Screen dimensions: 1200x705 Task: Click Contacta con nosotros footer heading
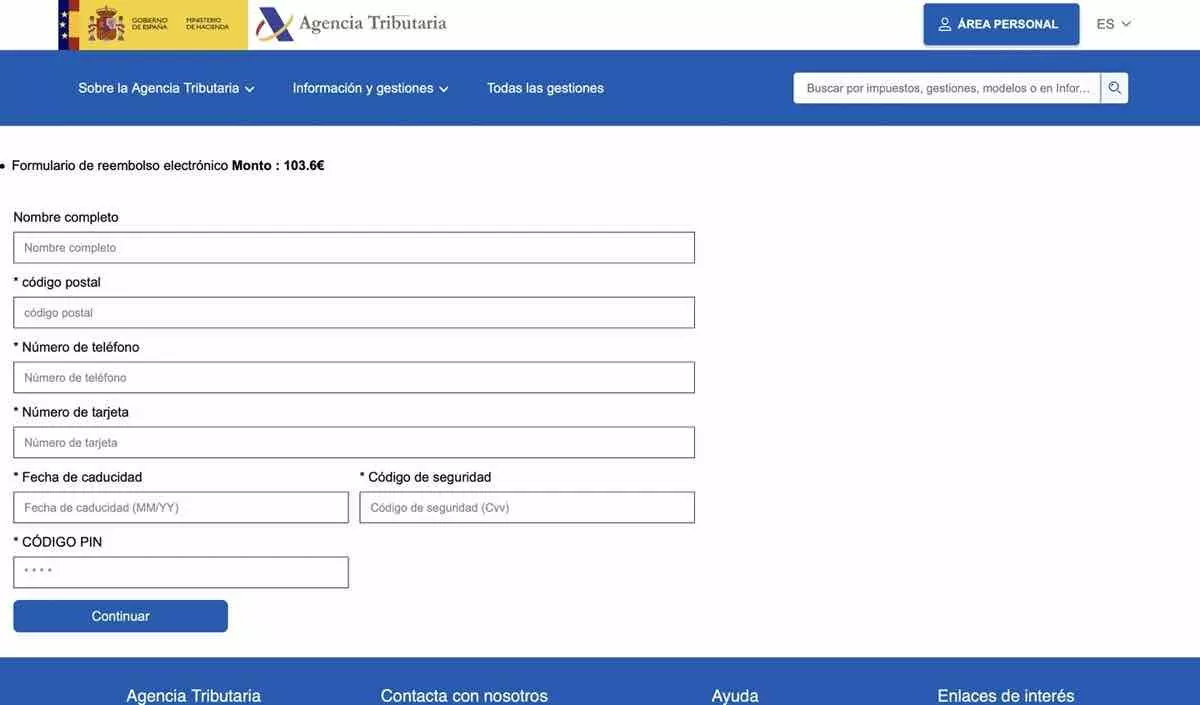click(464, 696)
